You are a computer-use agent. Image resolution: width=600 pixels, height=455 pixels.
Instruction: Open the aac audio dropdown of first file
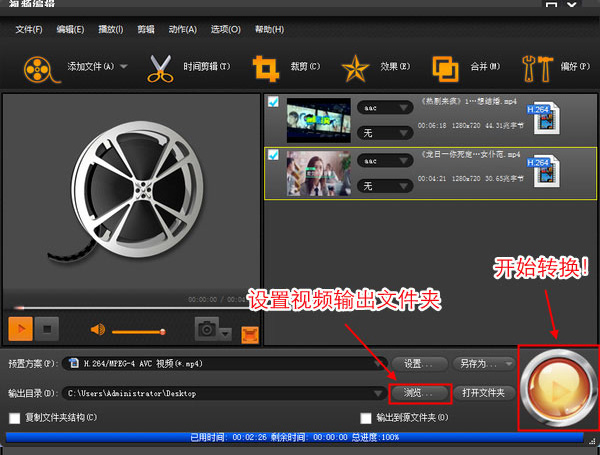385,106
